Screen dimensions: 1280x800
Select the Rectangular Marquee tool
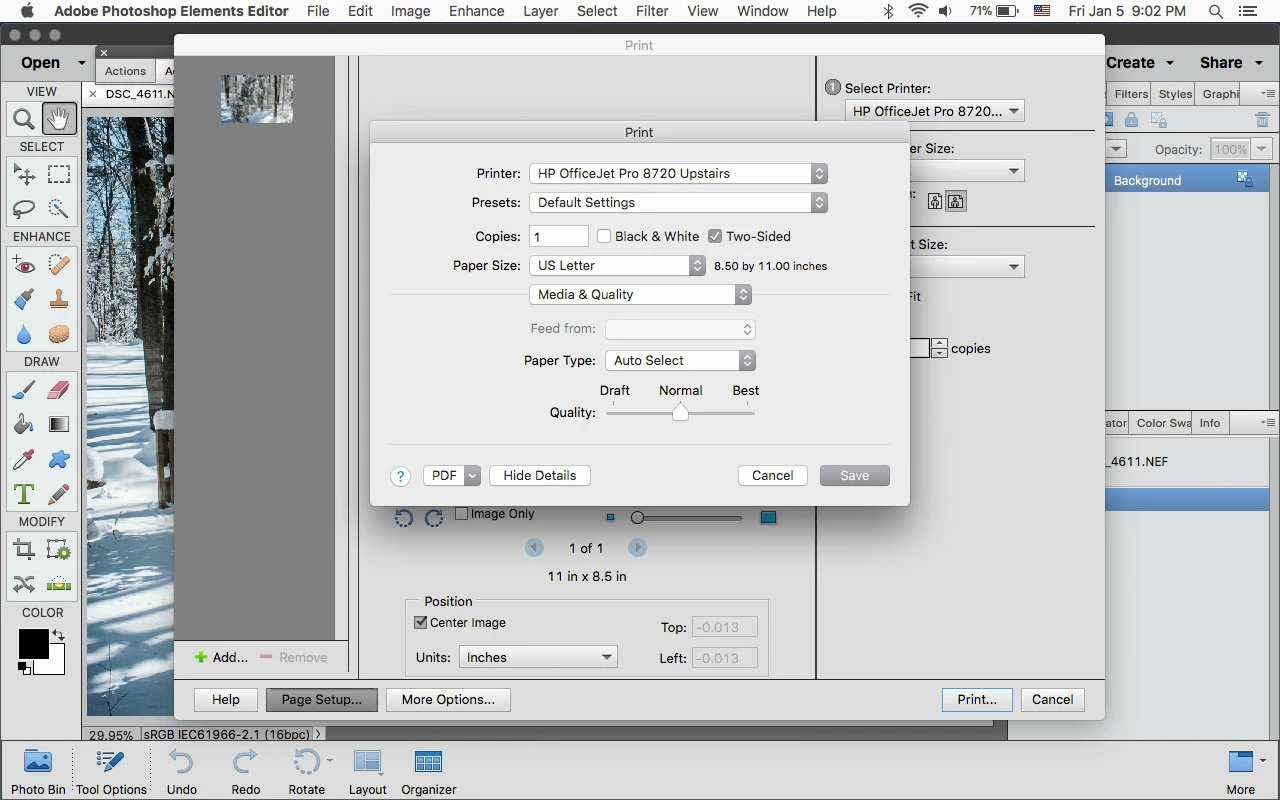[x=59, y=175]
